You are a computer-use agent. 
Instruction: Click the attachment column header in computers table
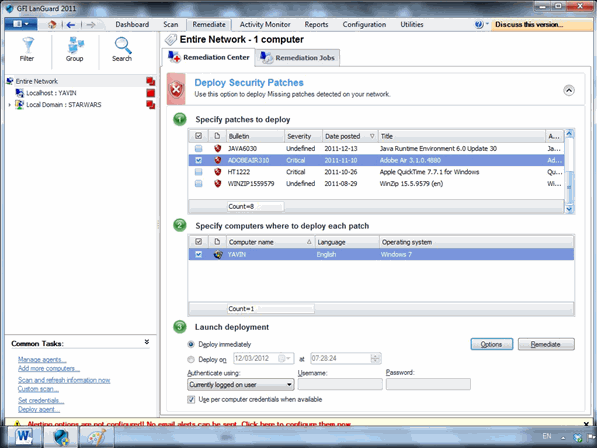point(217,242)
